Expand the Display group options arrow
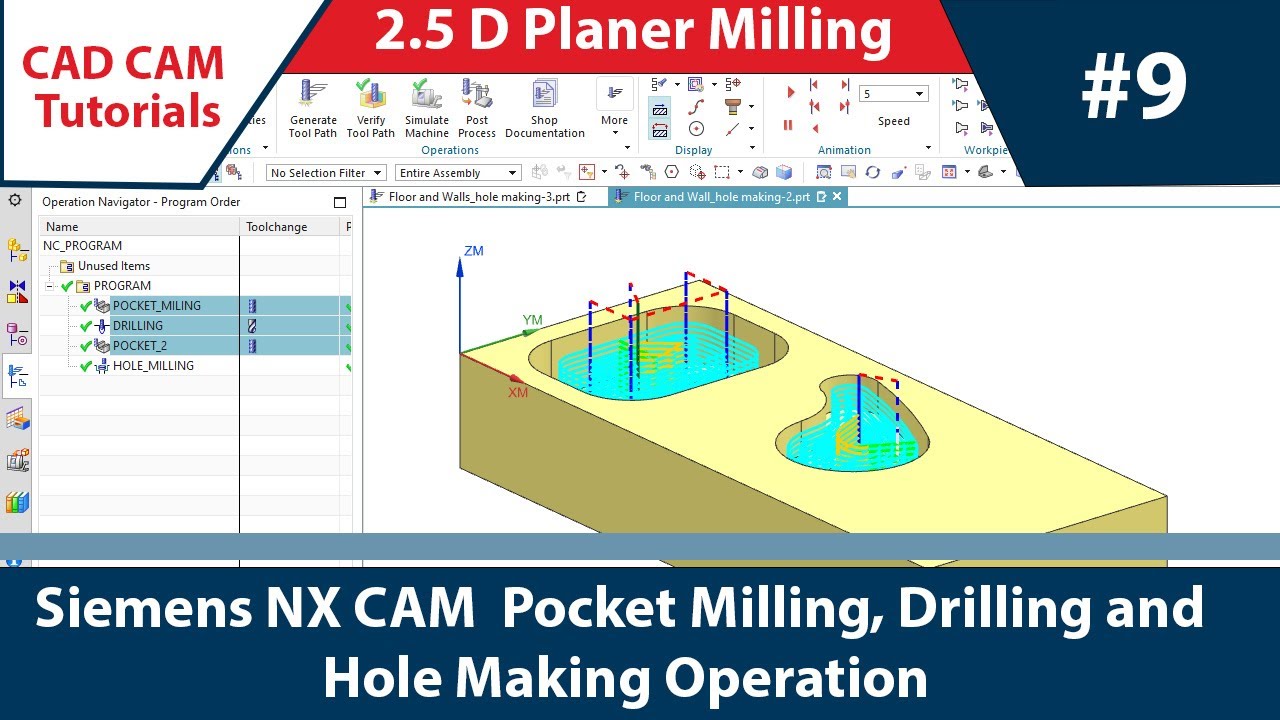This screenshot has width=1280, height=720. pyautogui.click(x=751, y=149)
